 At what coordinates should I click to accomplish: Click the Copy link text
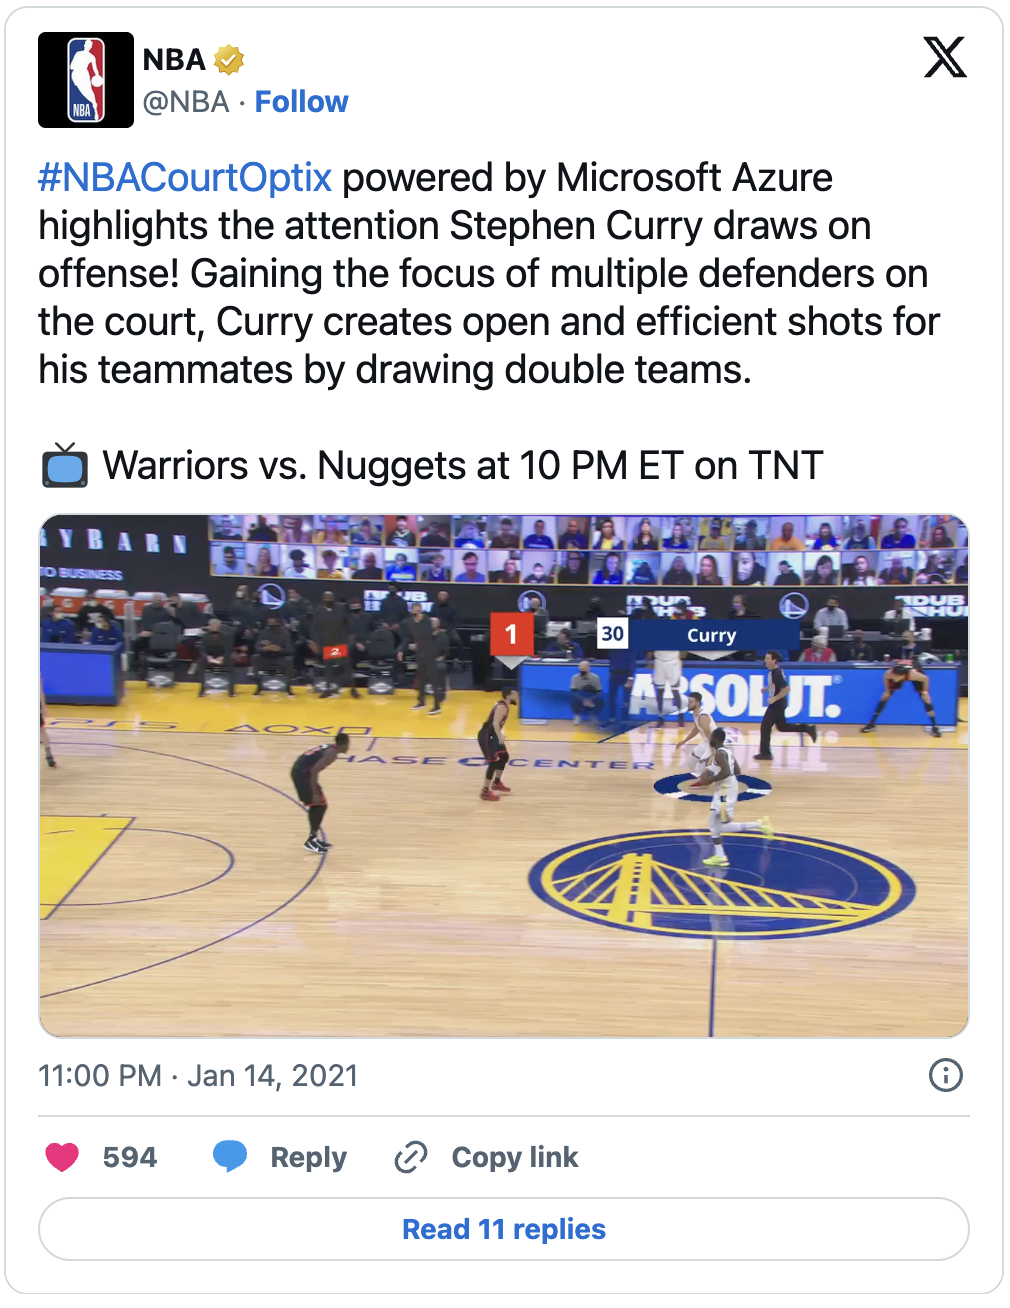click(515, 1158)
